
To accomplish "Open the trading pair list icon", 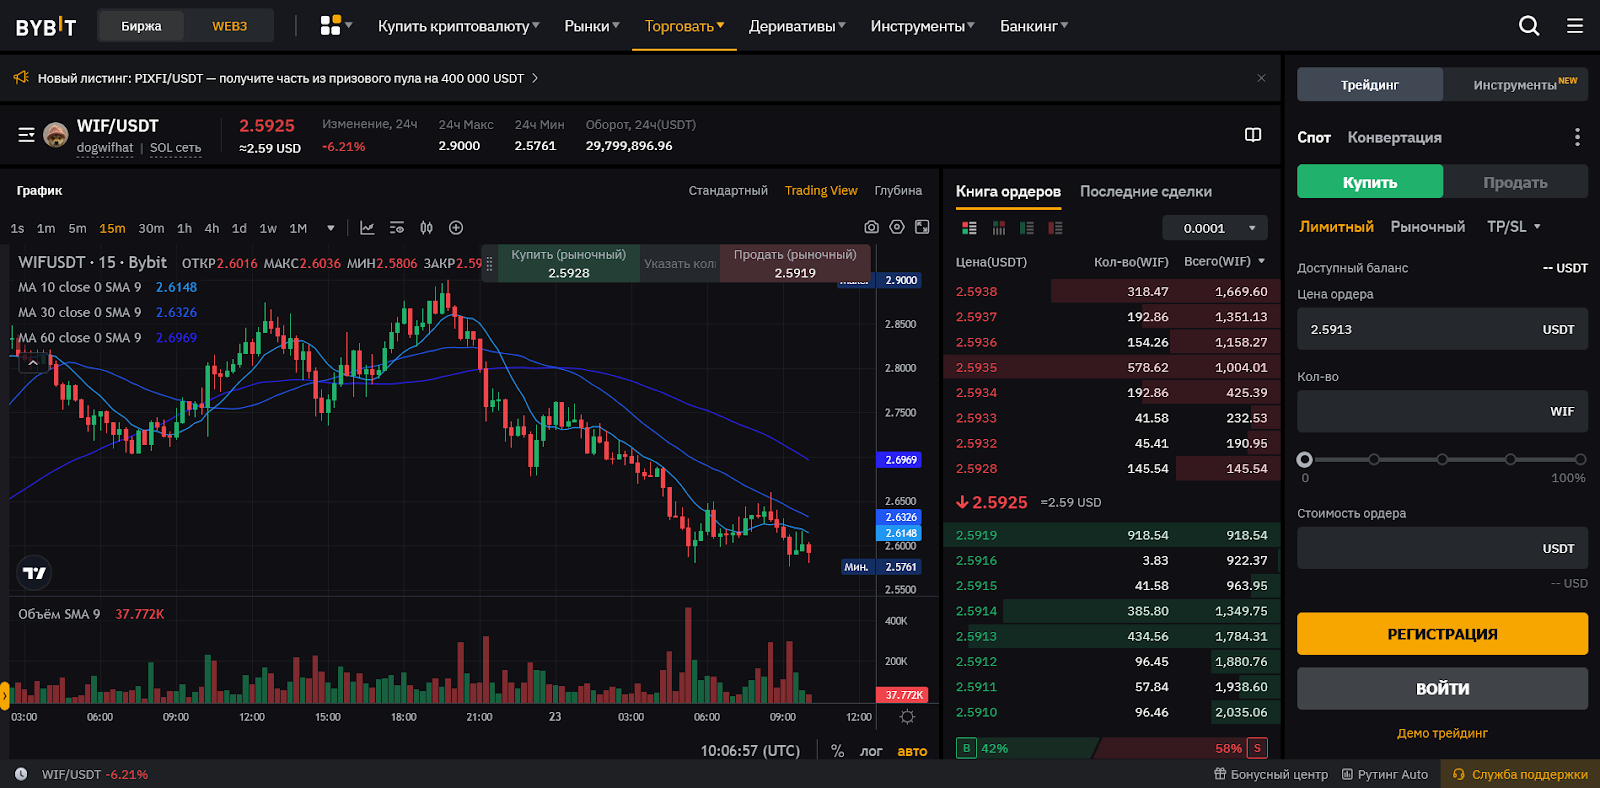I will coord(26,135).
